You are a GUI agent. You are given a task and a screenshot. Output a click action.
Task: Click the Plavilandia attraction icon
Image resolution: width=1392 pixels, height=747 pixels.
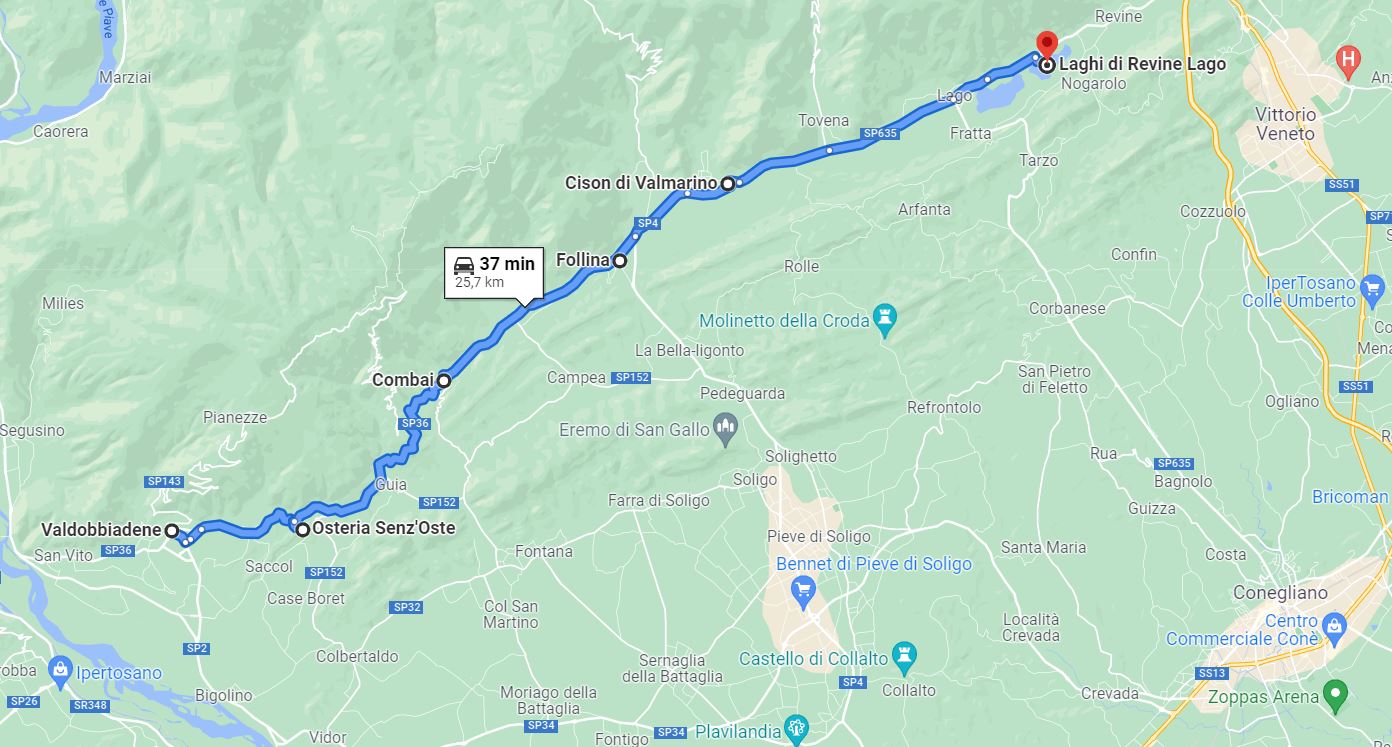click(x=795, y=726)
